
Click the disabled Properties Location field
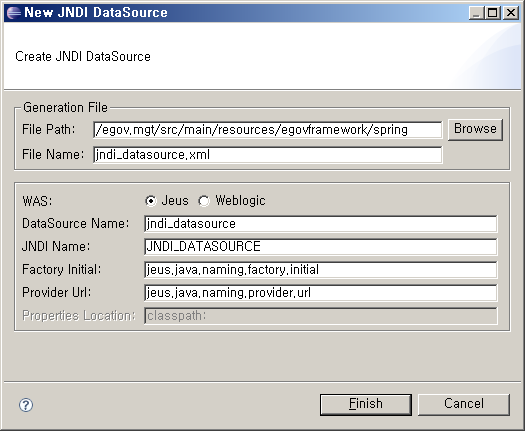[x=321, y=316]
